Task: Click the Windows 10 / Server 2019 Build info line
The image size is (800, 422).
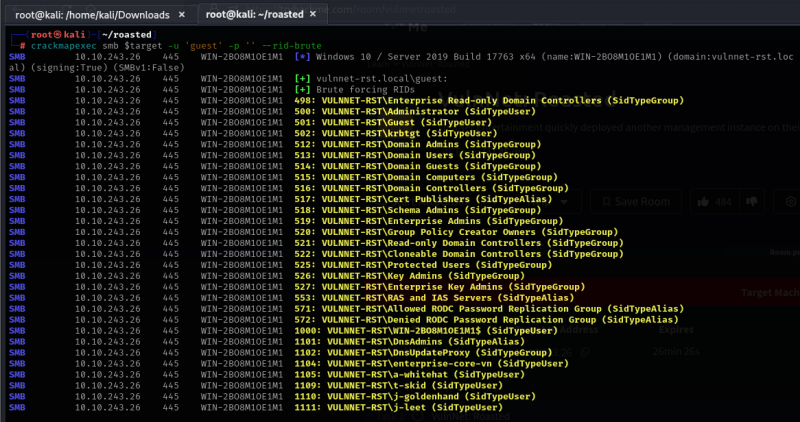Action: [544, 57]
